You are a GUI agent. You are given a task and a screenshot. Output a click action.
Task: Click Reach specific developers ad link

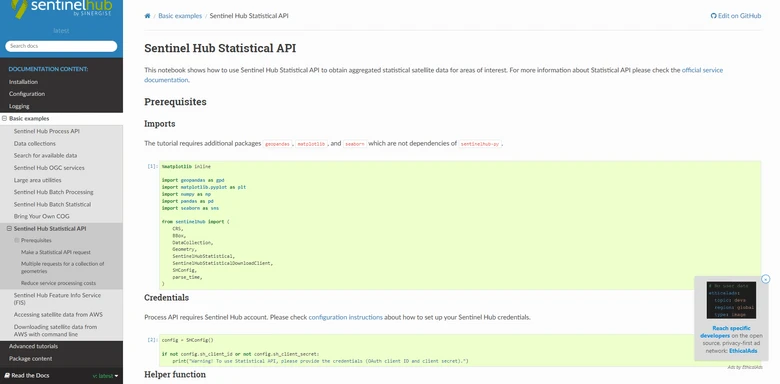726,332
